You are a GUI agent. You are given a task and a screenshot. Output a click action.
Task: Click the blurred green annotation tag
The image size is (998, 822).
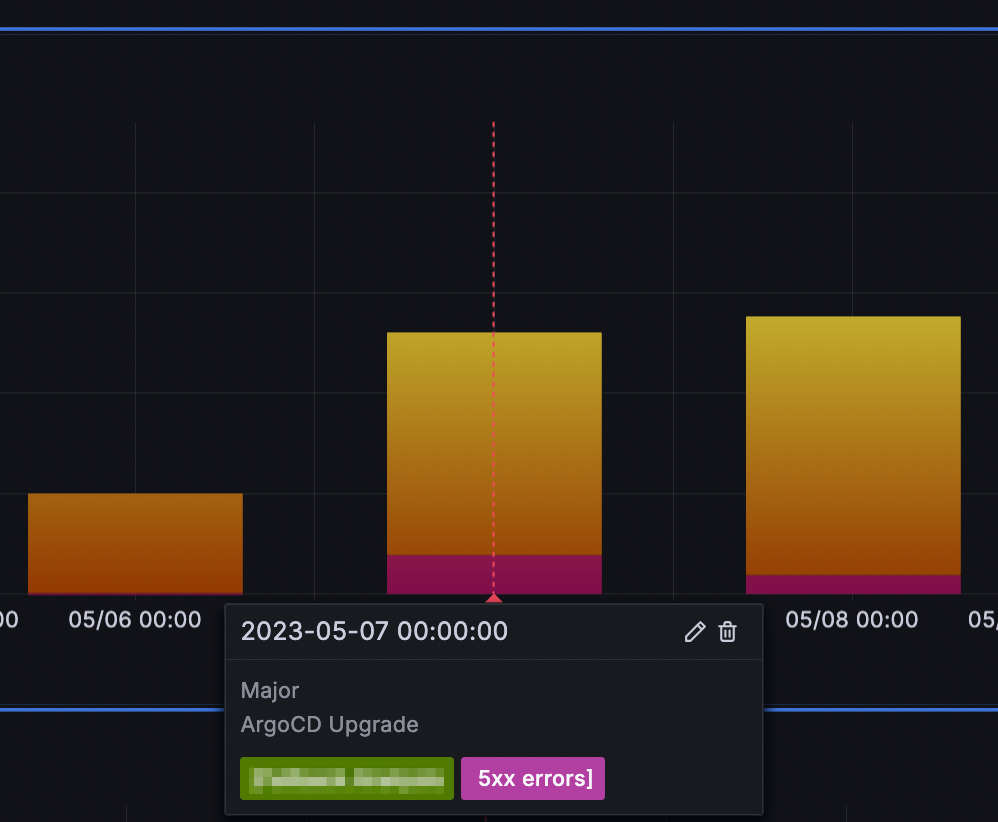click(347, 778)
